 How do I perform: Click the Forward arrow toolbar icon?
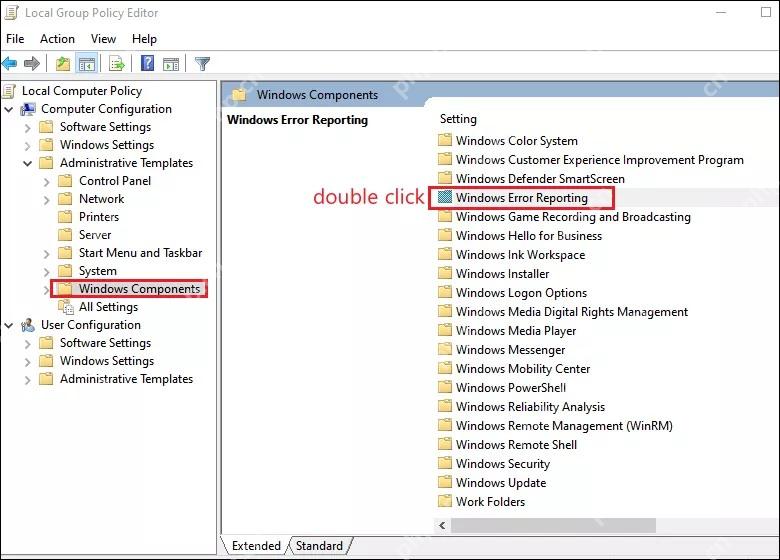click(x=32, y=64)
